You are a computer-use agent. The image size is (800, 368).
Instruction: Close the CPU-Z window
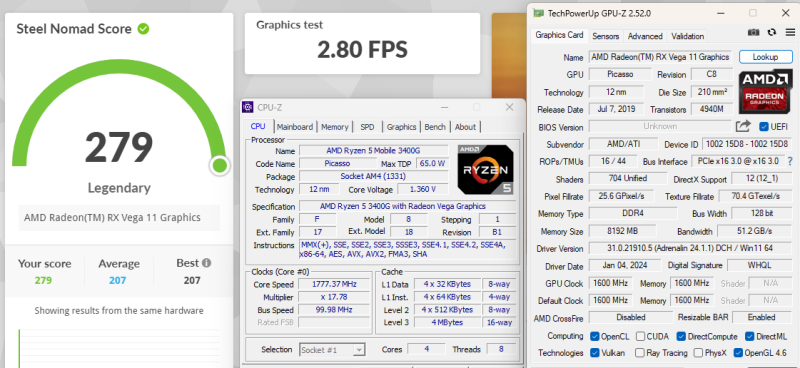(509, 107)
